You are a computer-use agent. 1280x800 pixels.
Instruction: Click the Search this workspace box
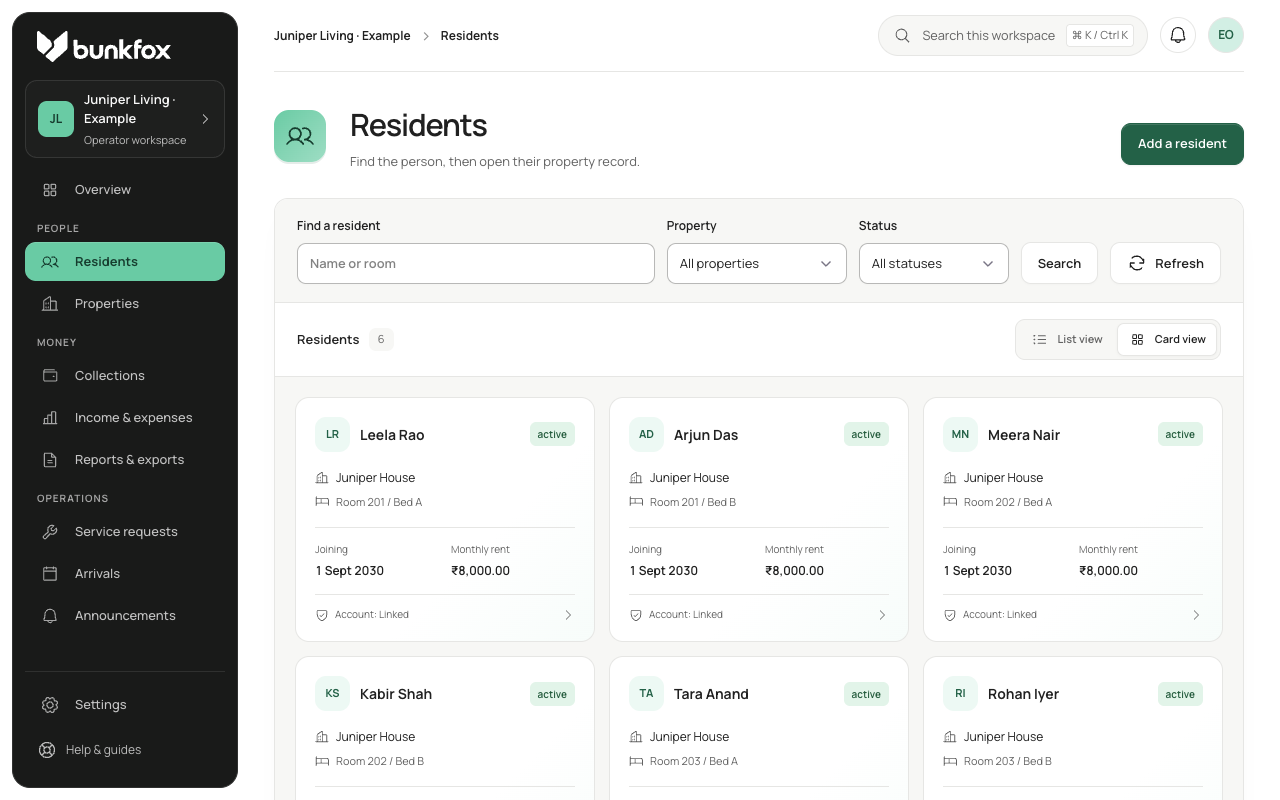1012,36
